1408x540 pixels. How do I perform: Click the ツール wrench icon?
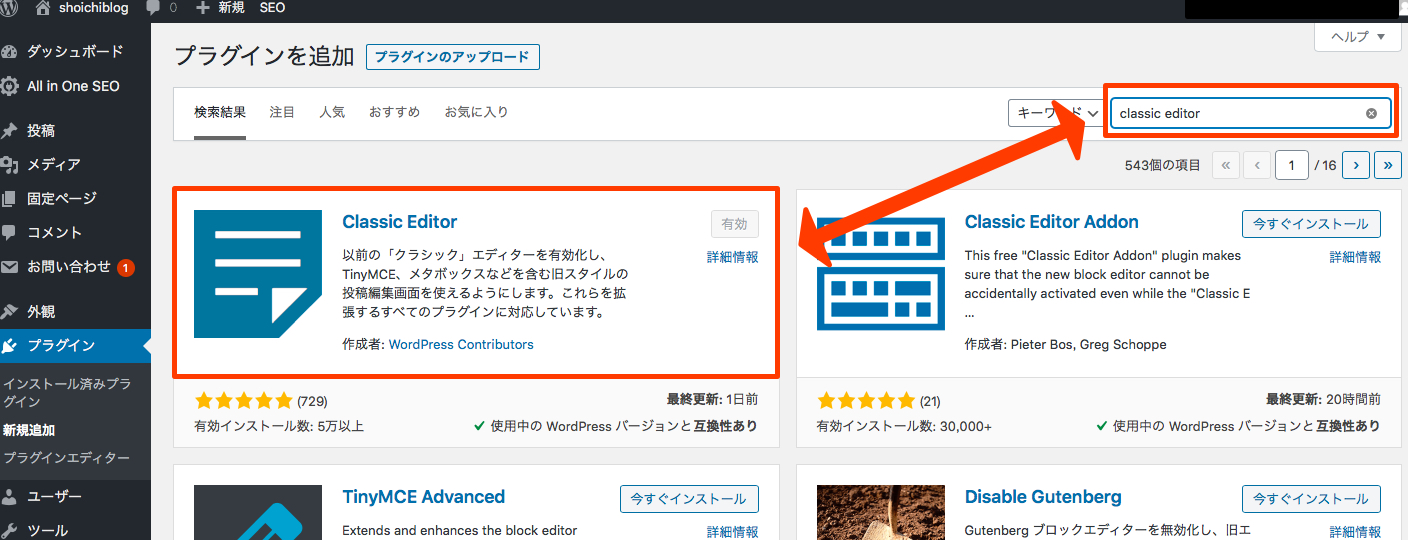[9, 531]
